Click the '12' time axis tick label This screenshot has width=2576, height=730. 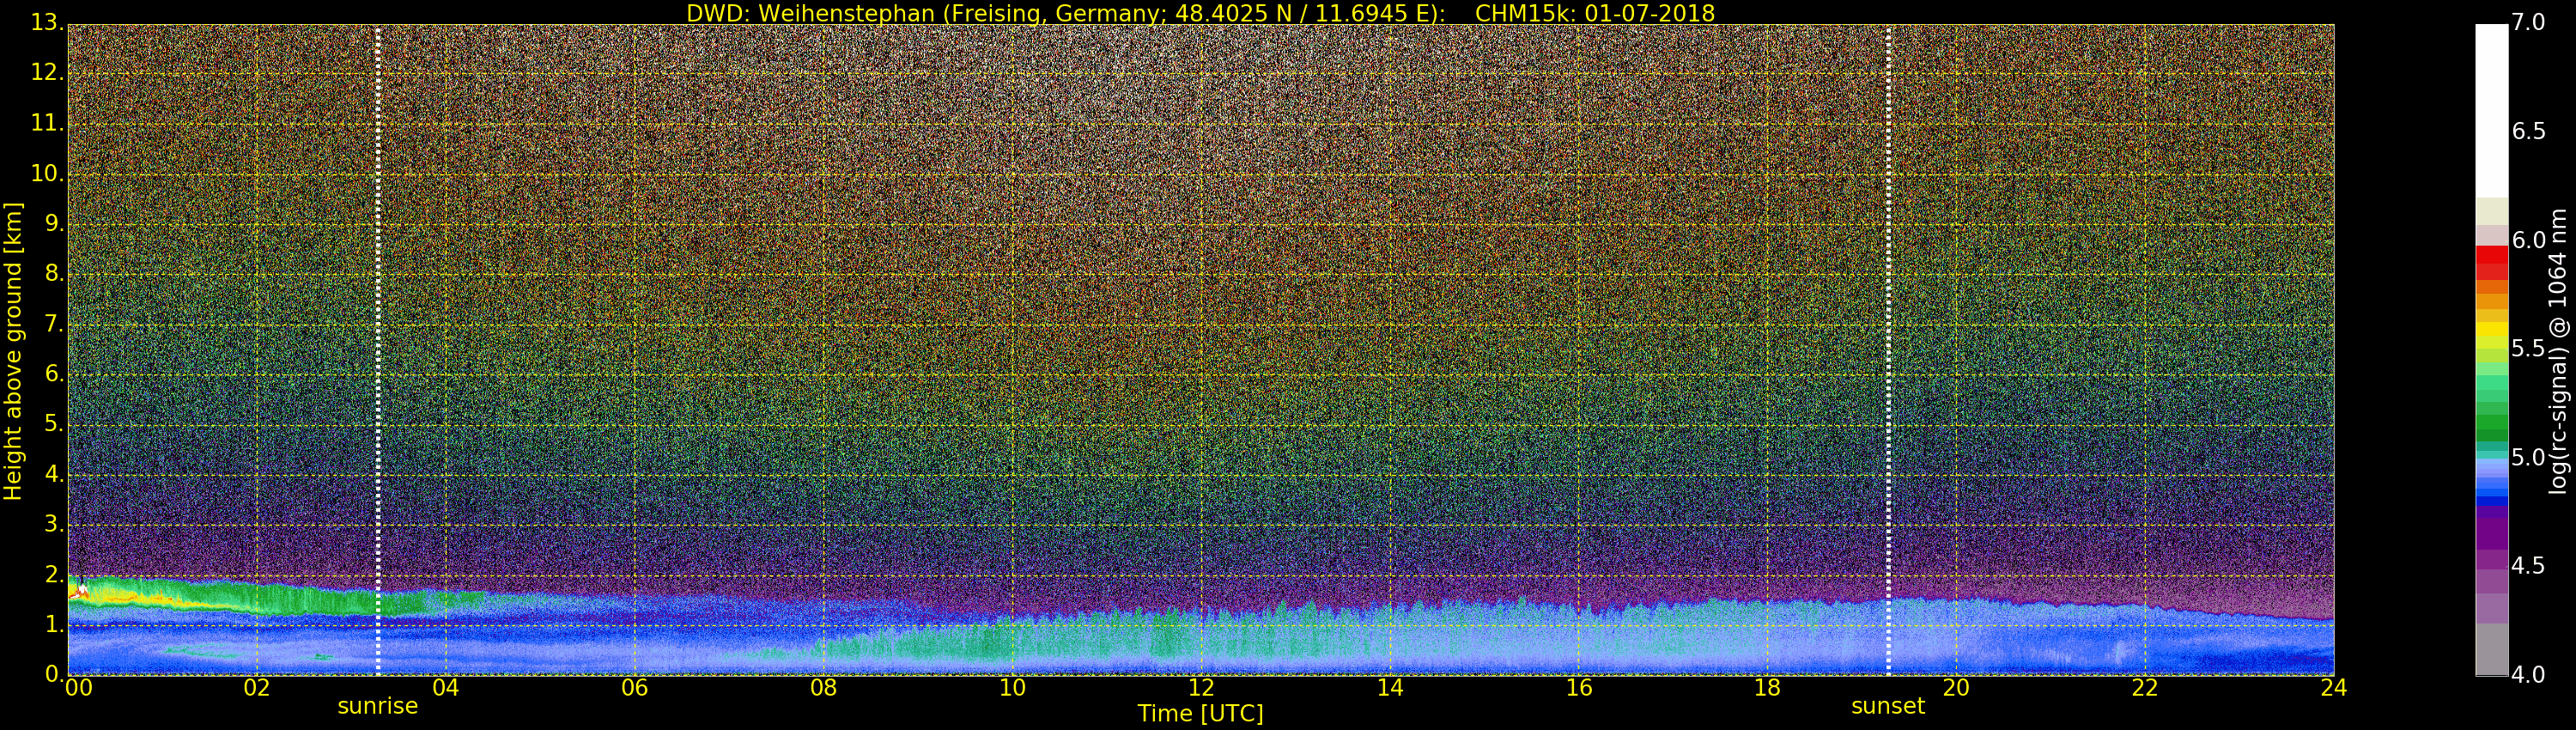(x=1201, y=688)
